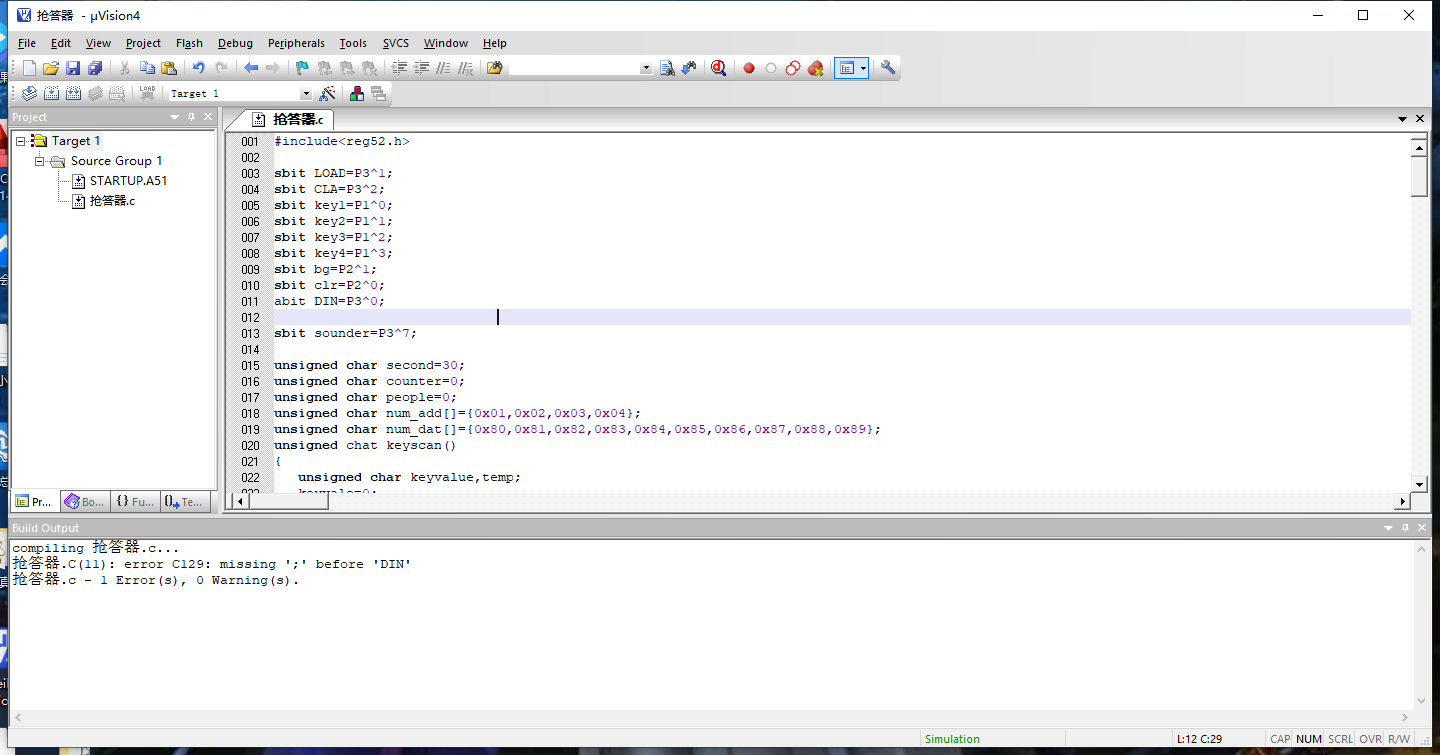
Task: Enable/disable breakpoint (hollow circle)
Action: tap(770, 68)
